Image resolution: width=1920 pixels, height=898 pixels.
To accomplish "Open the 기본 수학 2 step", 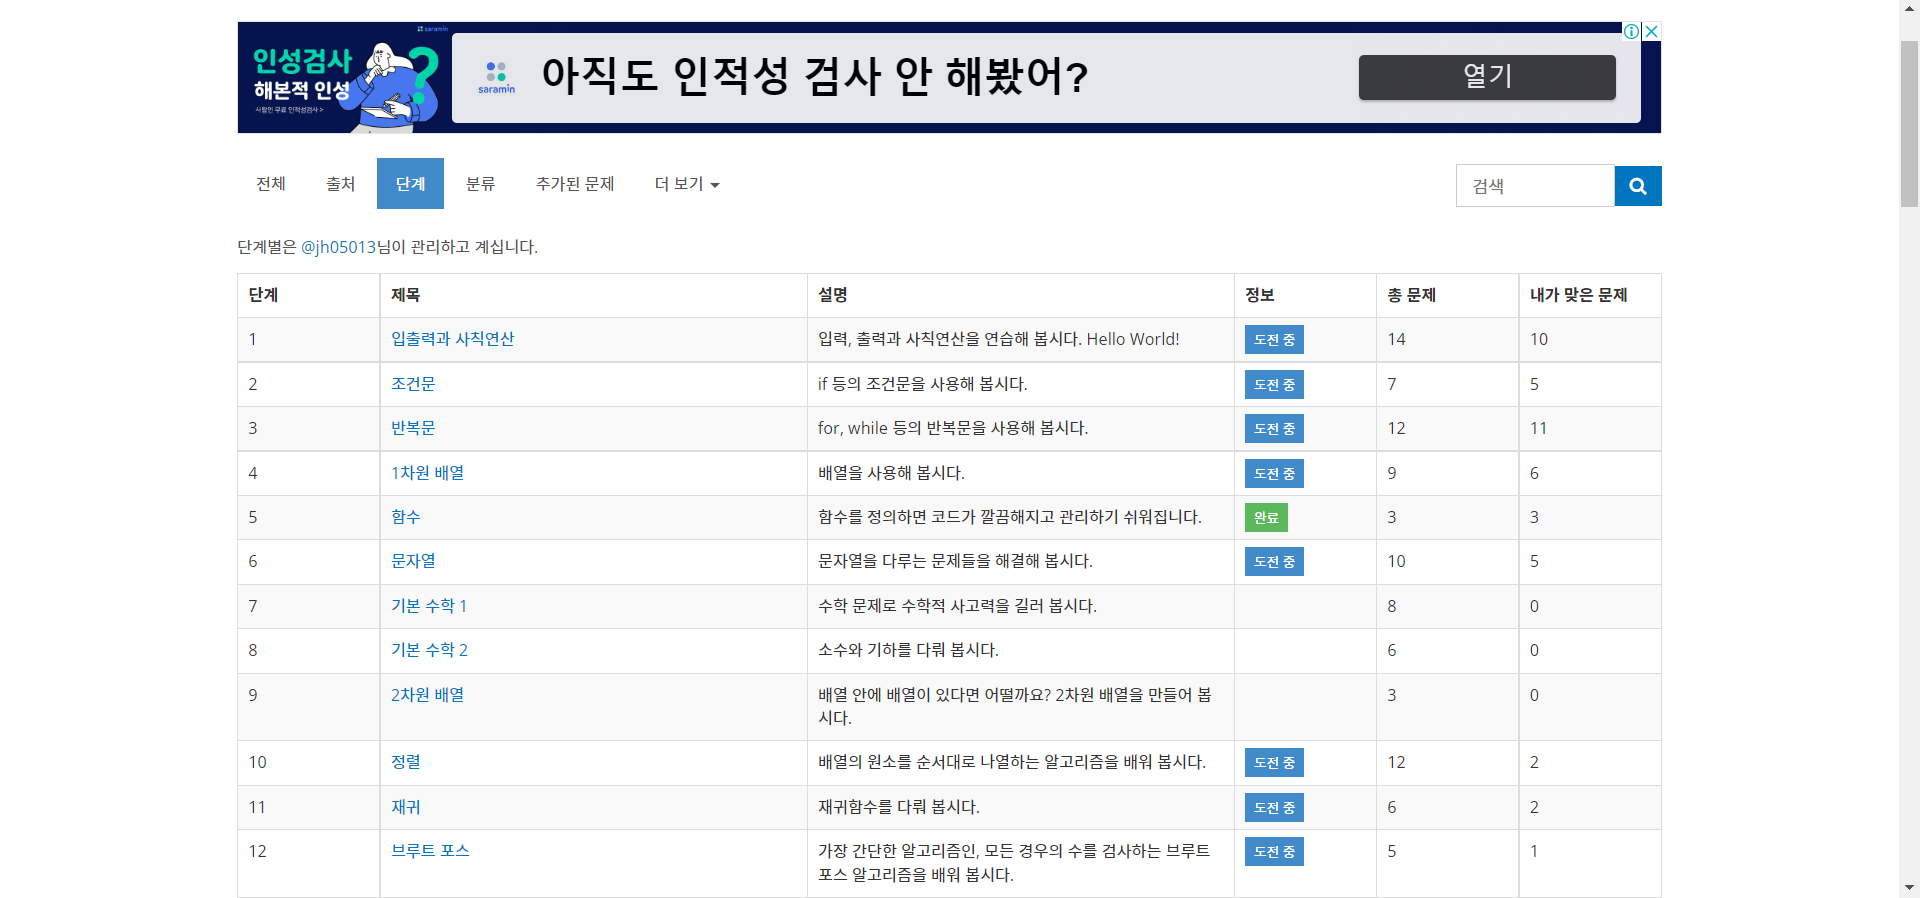I will (x=429, y=650).
